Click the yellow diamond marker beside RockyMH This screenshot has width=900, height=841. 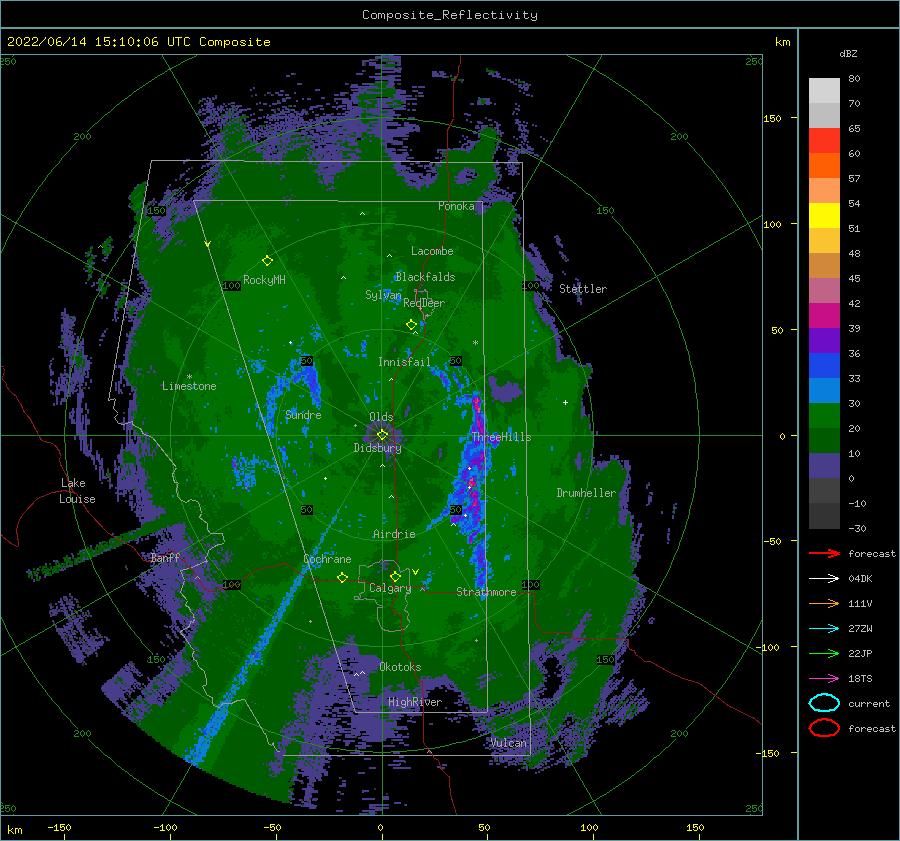[x=267, y=261]
